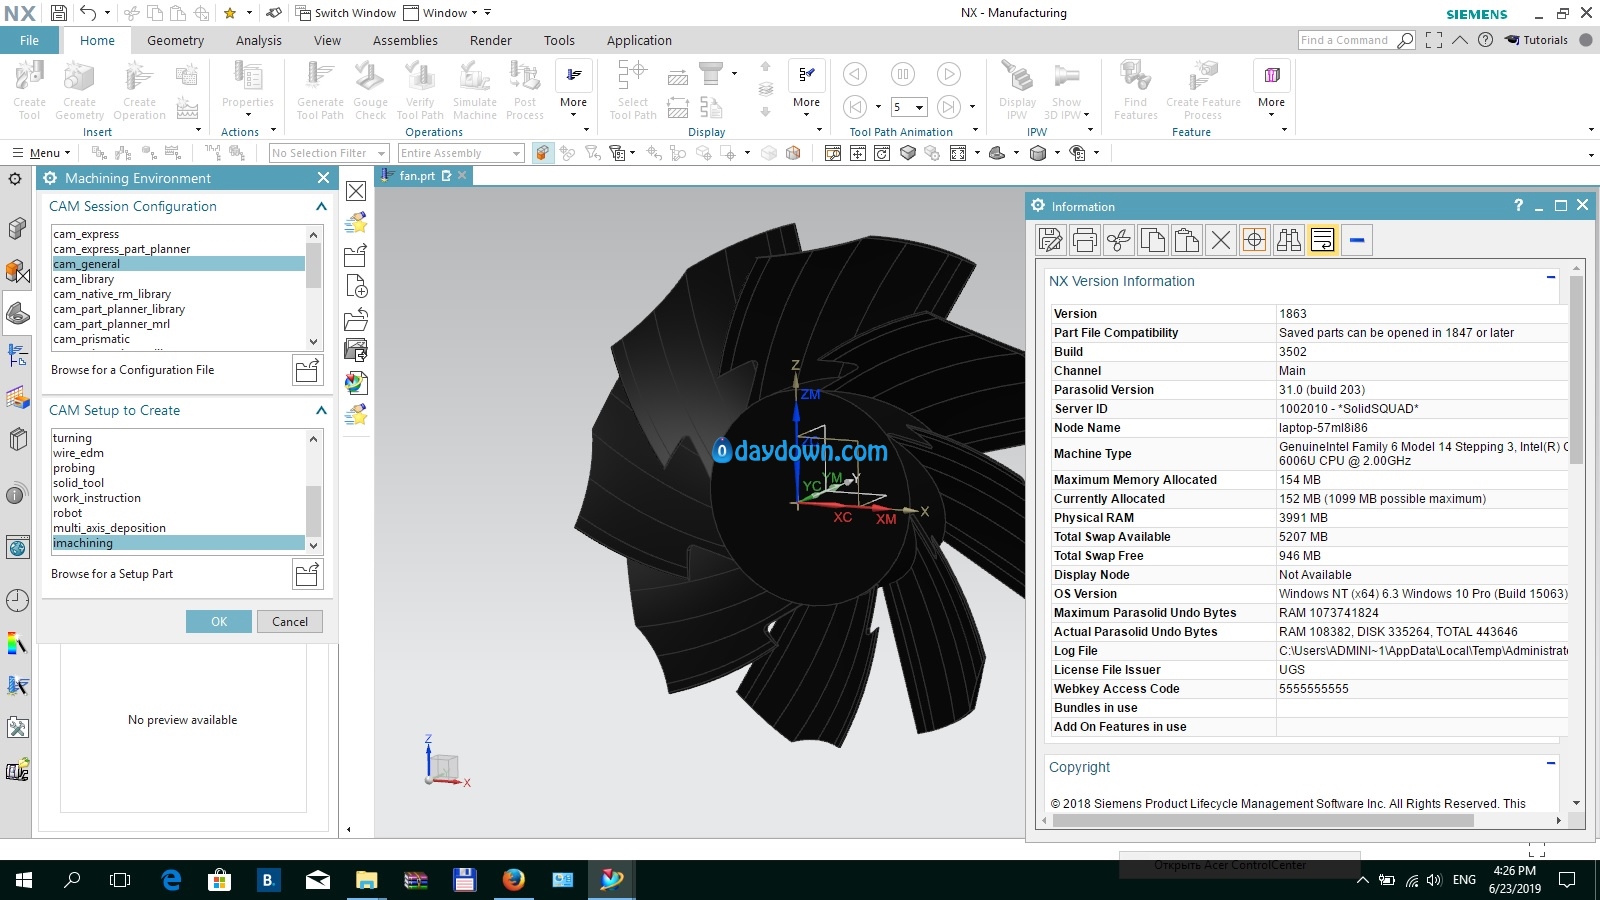Click the Paste clipboard icon in Information window

[1187, 240]
